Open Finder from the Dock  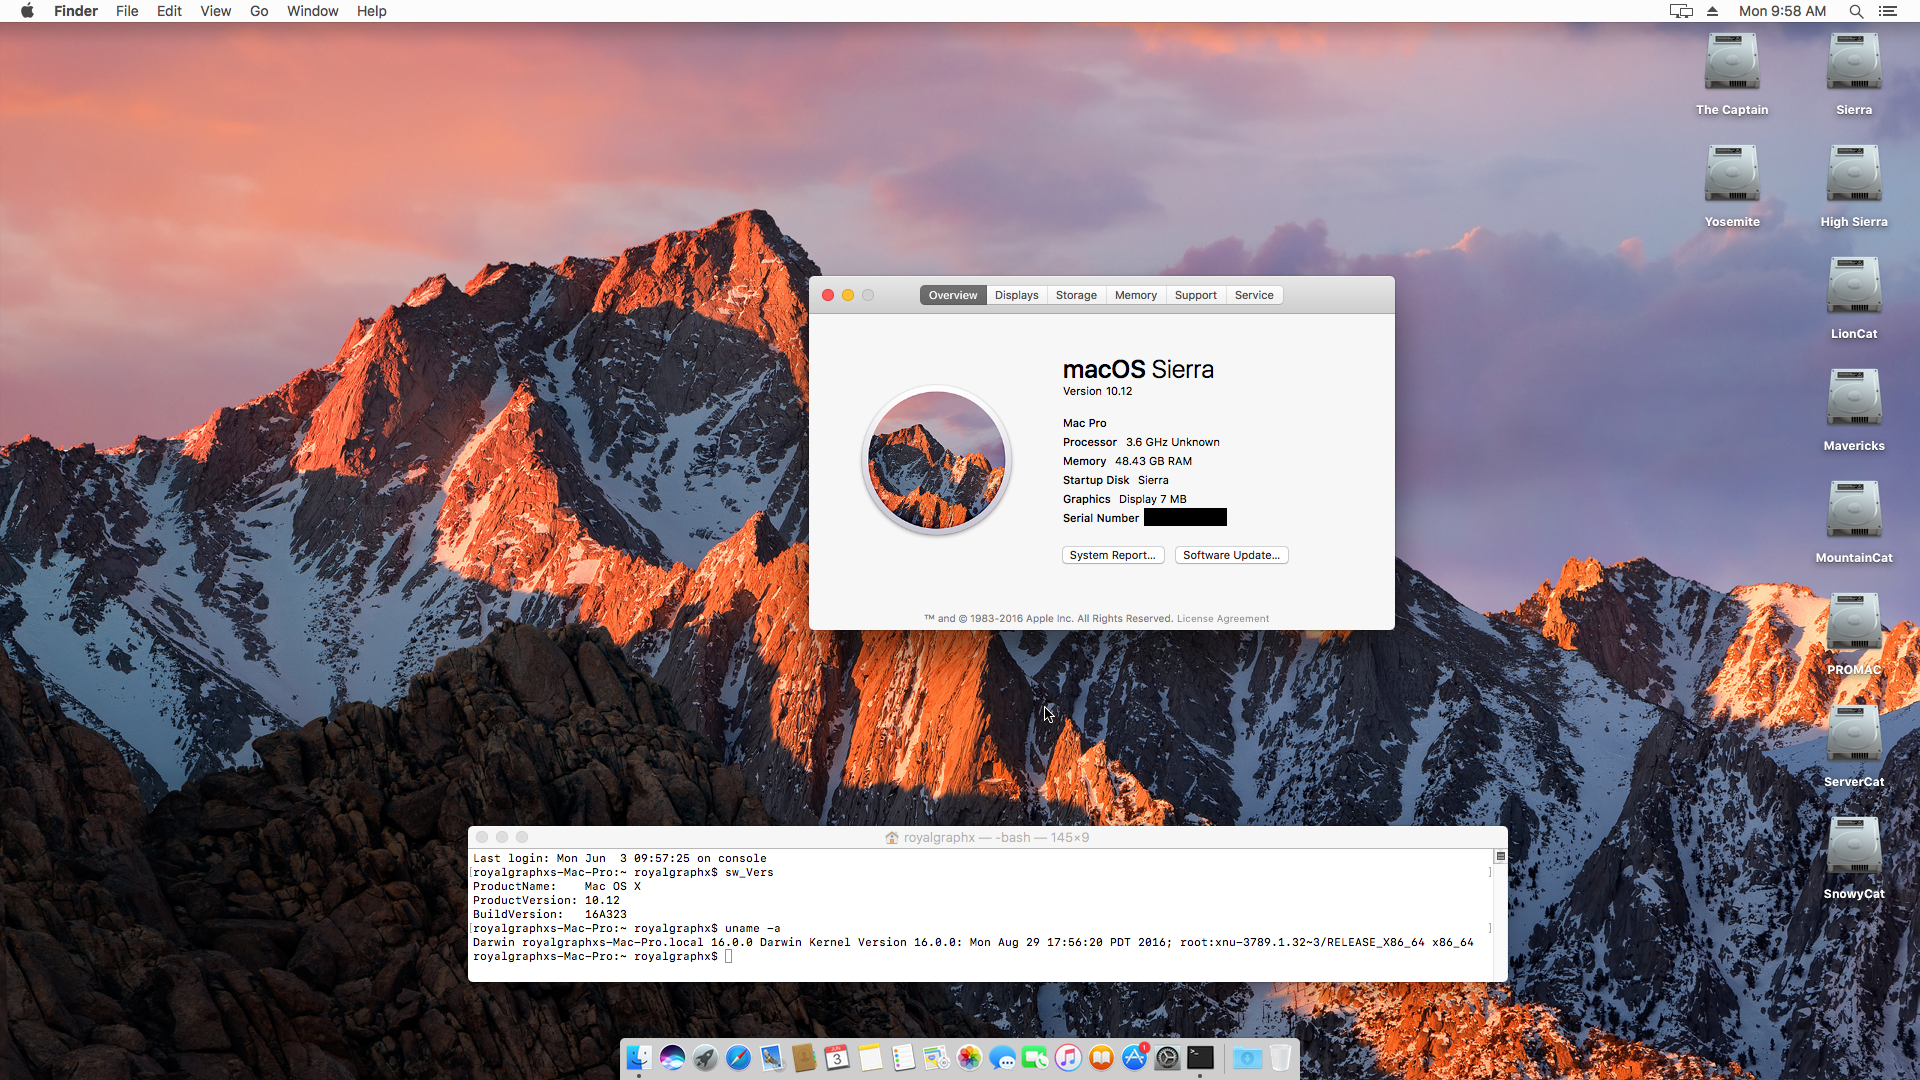(x=639, y=1057)
